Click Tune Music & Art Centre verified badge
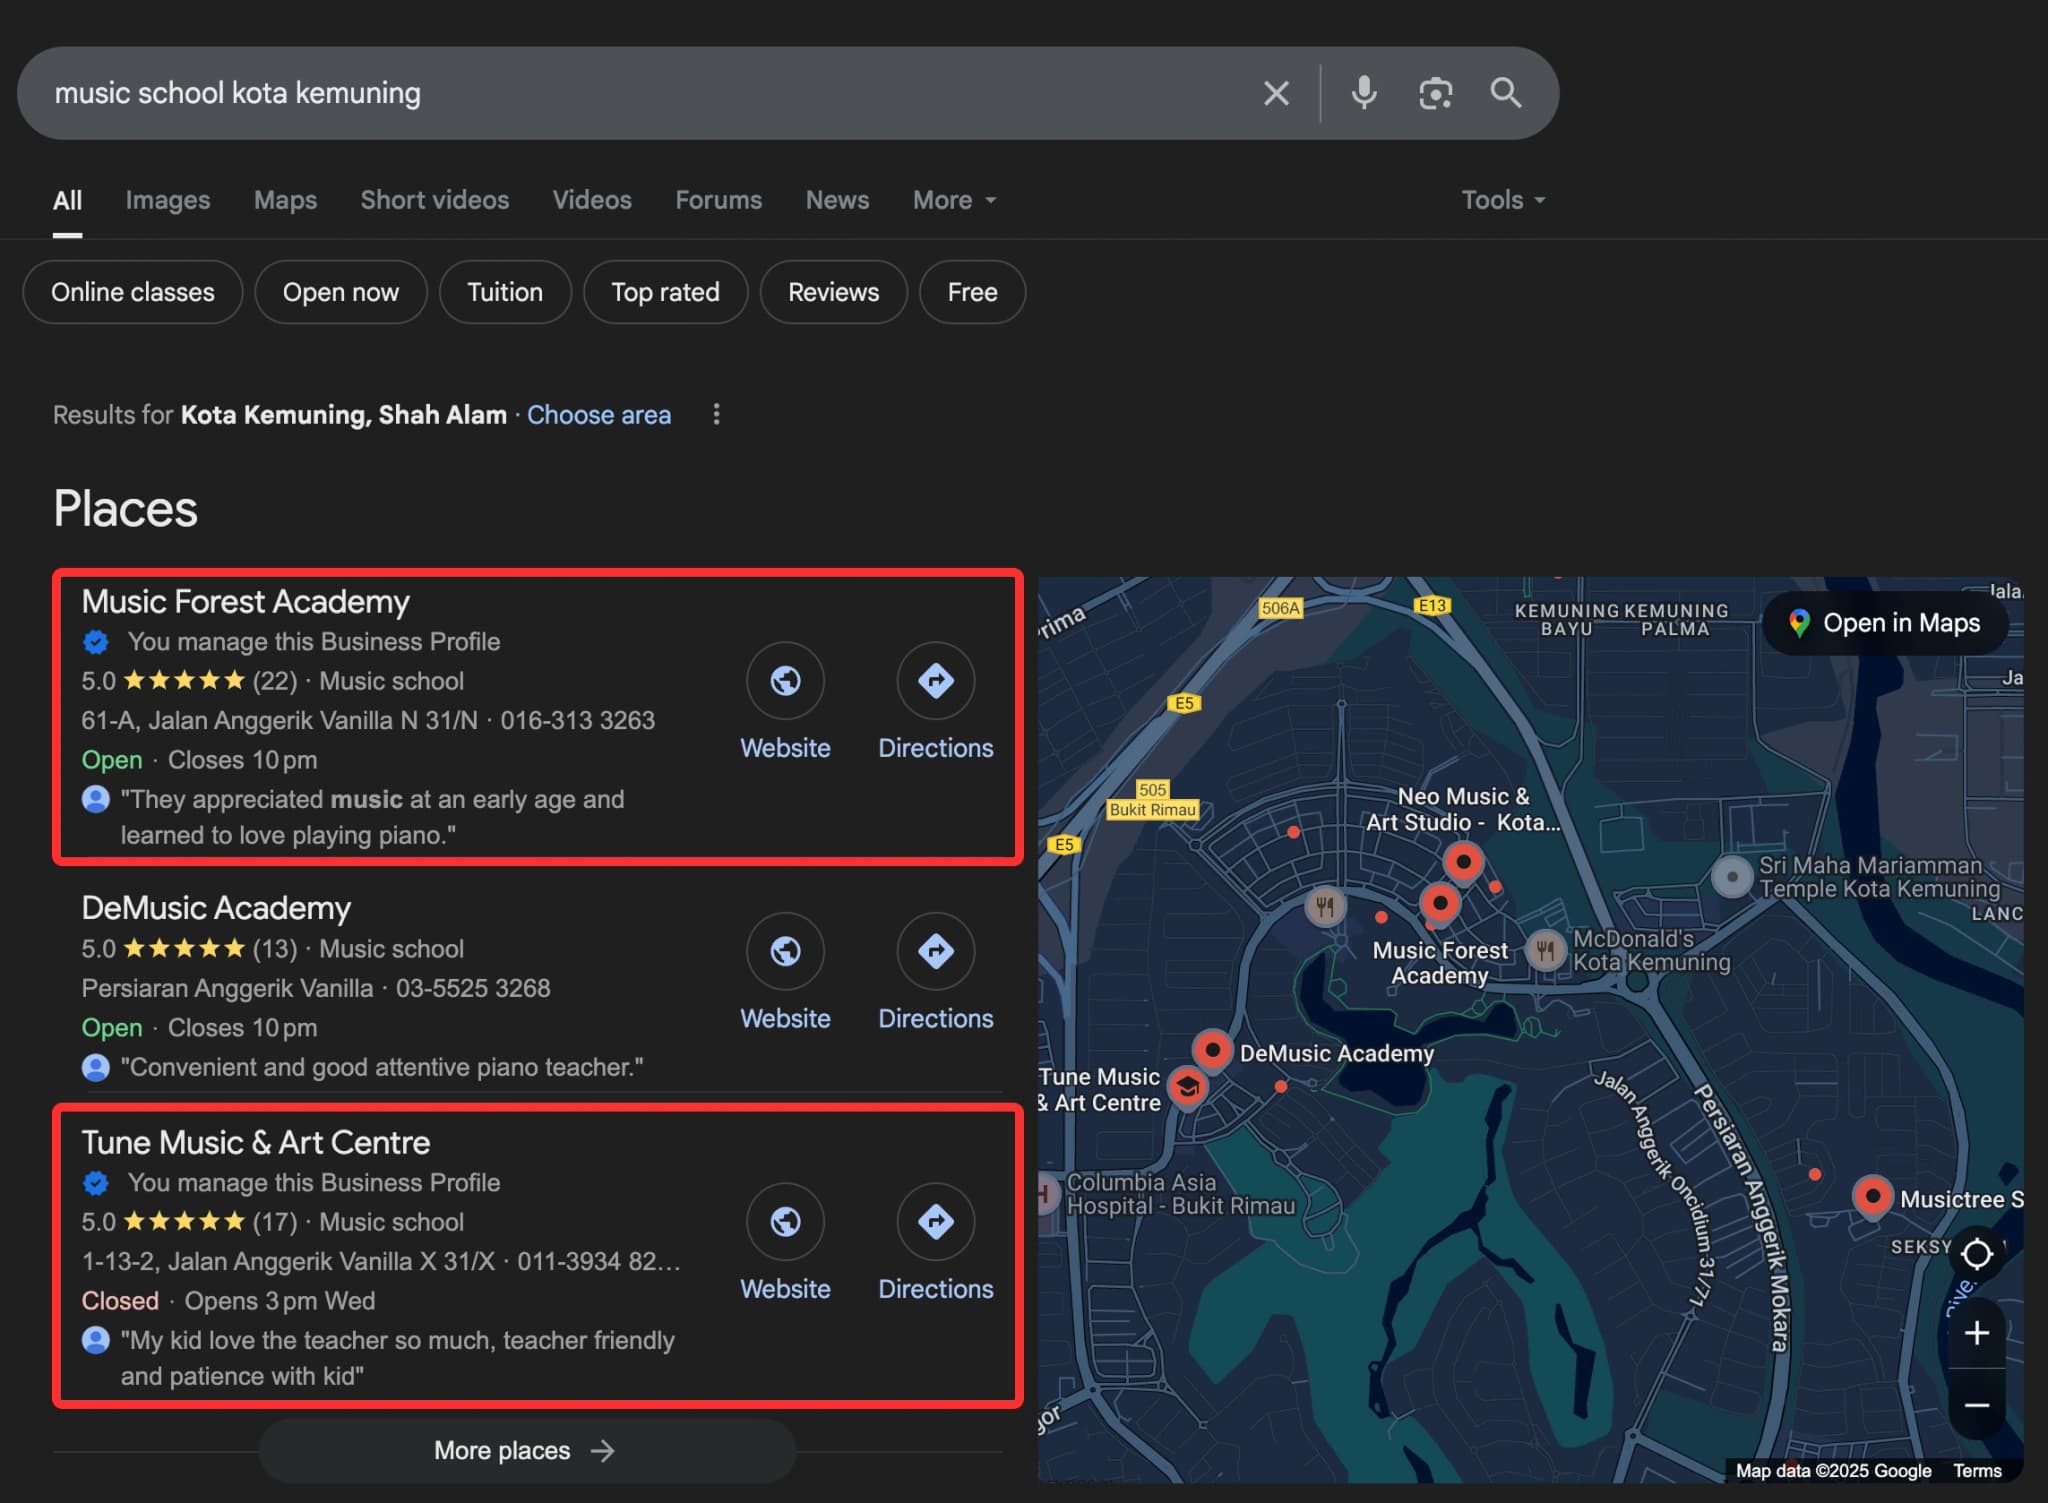 click(x=95, y=1183)
